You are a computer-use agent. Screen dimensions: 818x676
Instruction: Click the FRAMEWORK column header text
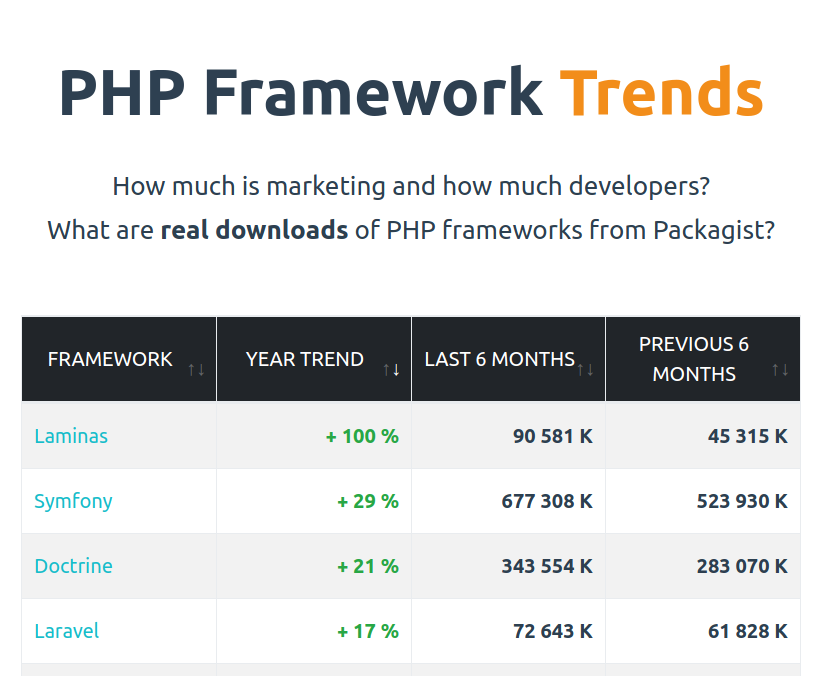pyautogui.click(x=110, y=359)
